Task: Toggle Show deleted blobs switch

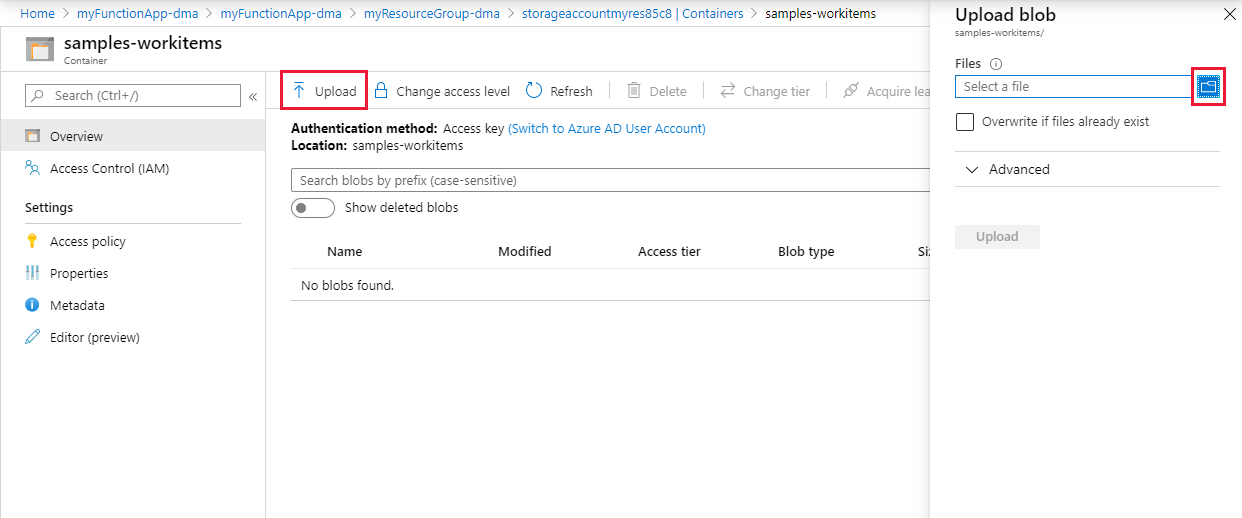Action: tap(313, 208)
